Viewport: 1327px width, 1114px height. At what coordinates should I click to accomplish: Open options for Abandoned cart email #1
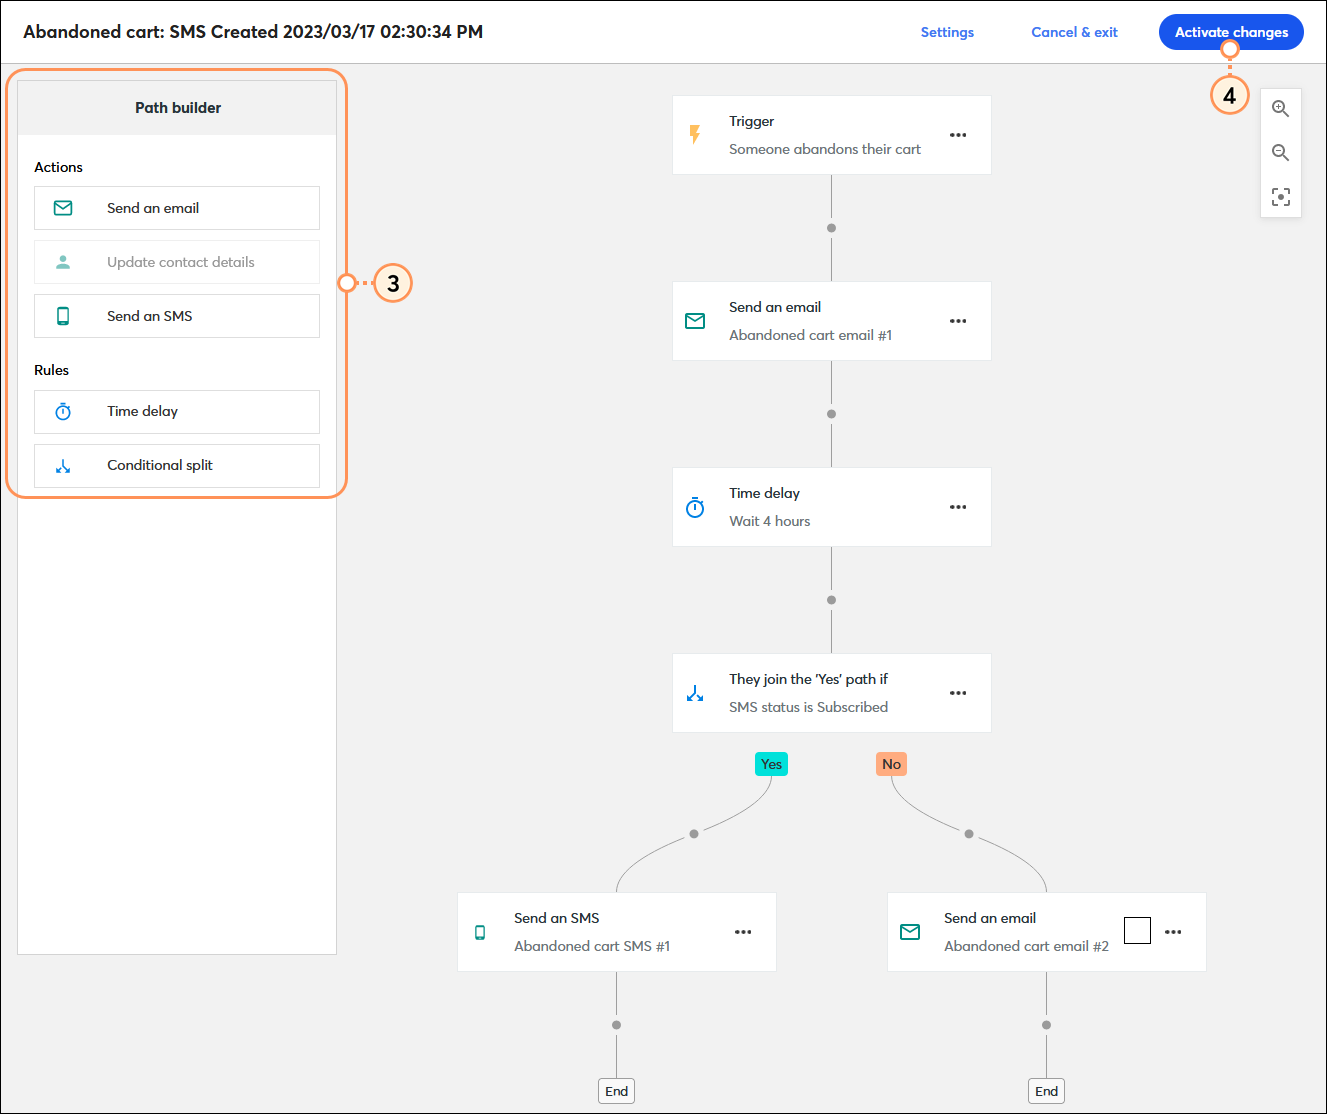[x=958, y=321]
